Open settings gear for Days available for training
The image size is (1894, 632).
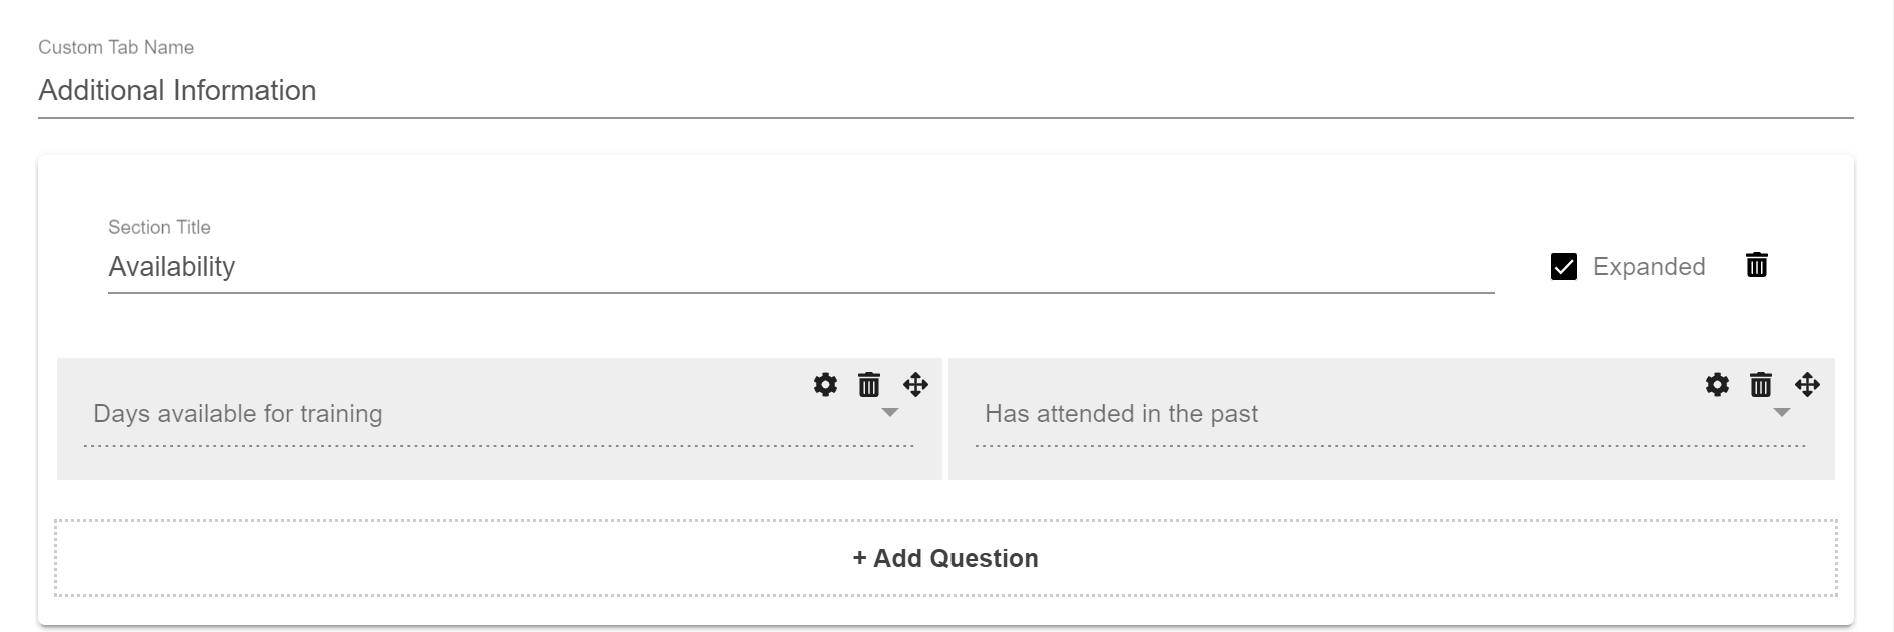pos(825,384)
